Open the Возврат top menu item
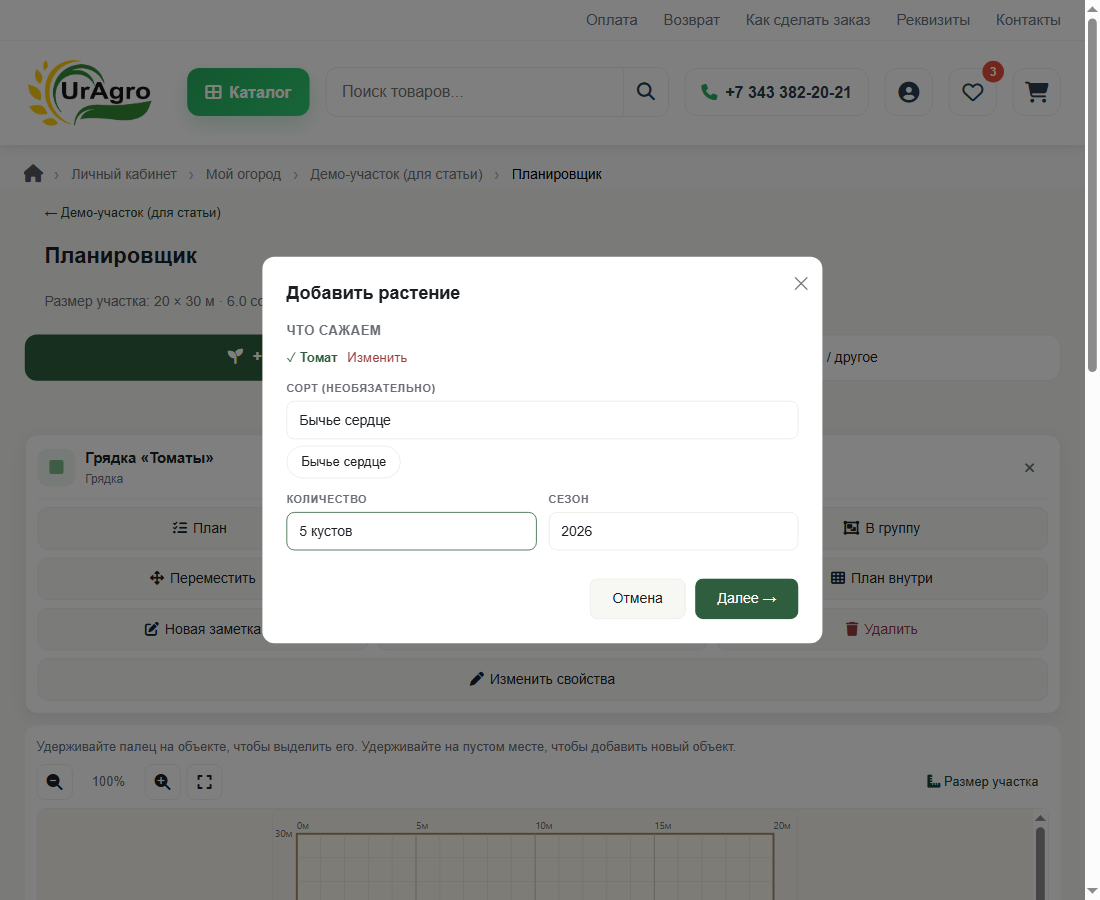Viewport: 1100px width, 900px height. click(691, 20)
